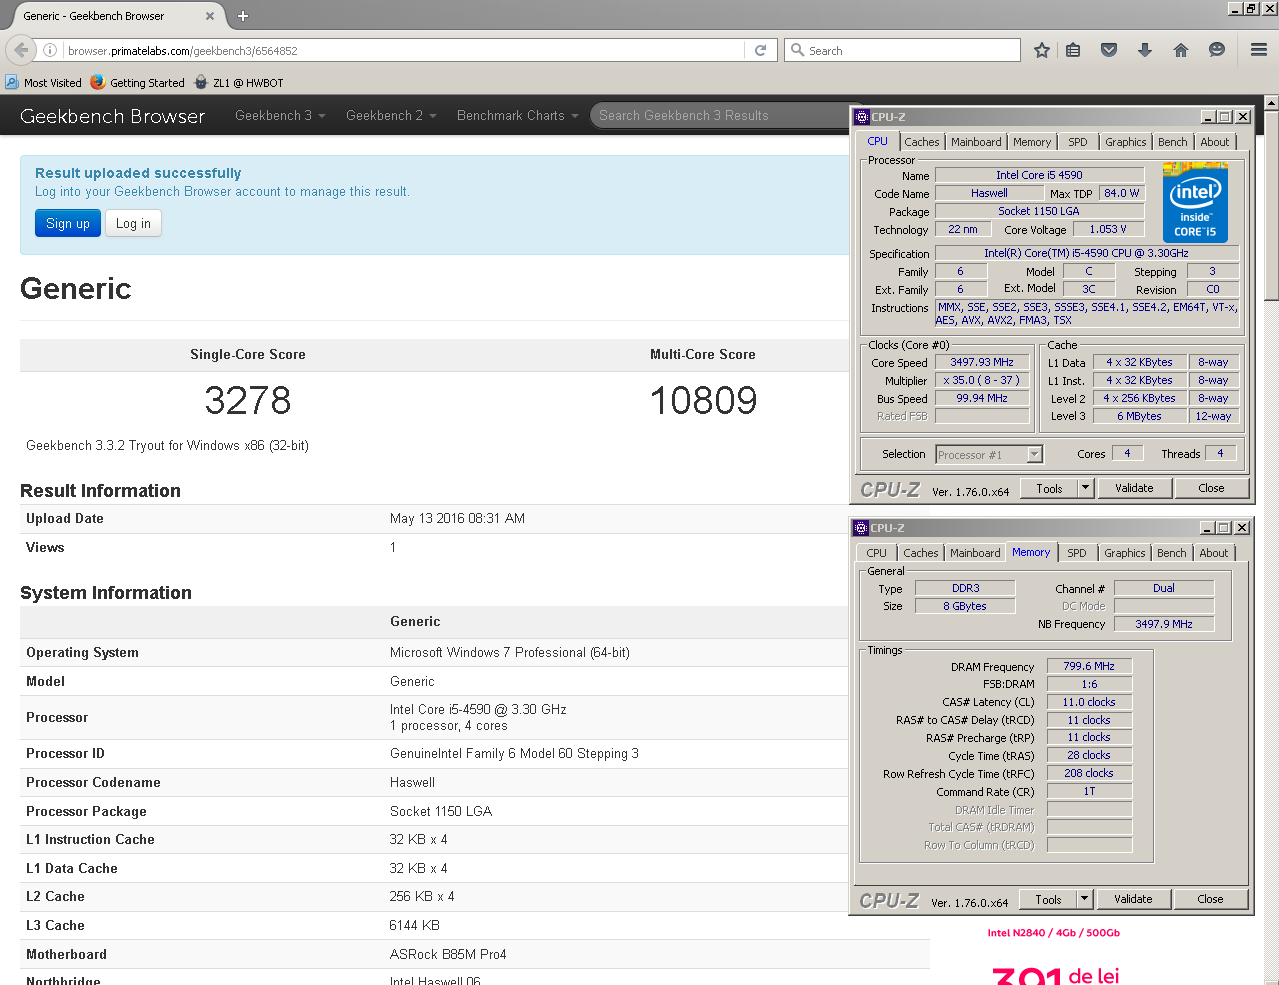Focus the Search Geekbench 3 Results field
Screen dimensions: 1279x985
(720, 116)
